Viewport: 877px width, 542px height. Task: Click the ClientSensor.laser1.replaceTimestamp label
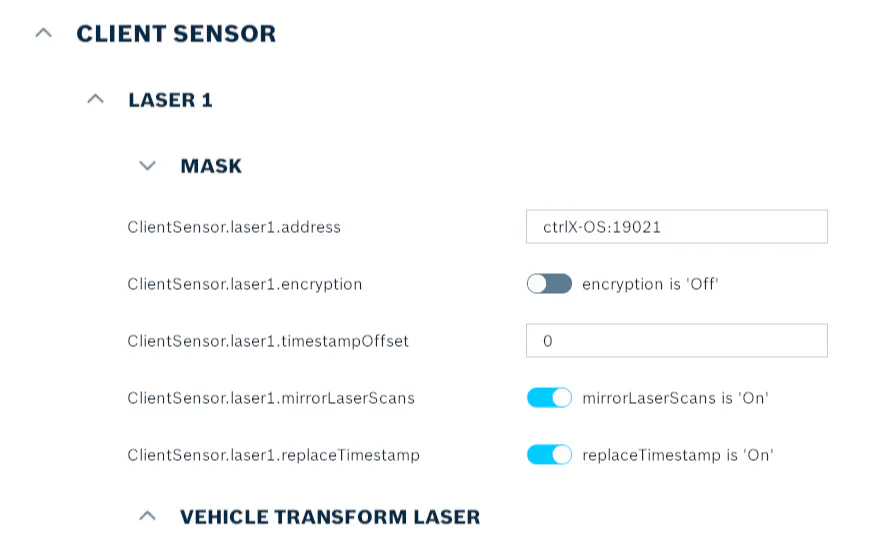[274, 455]
